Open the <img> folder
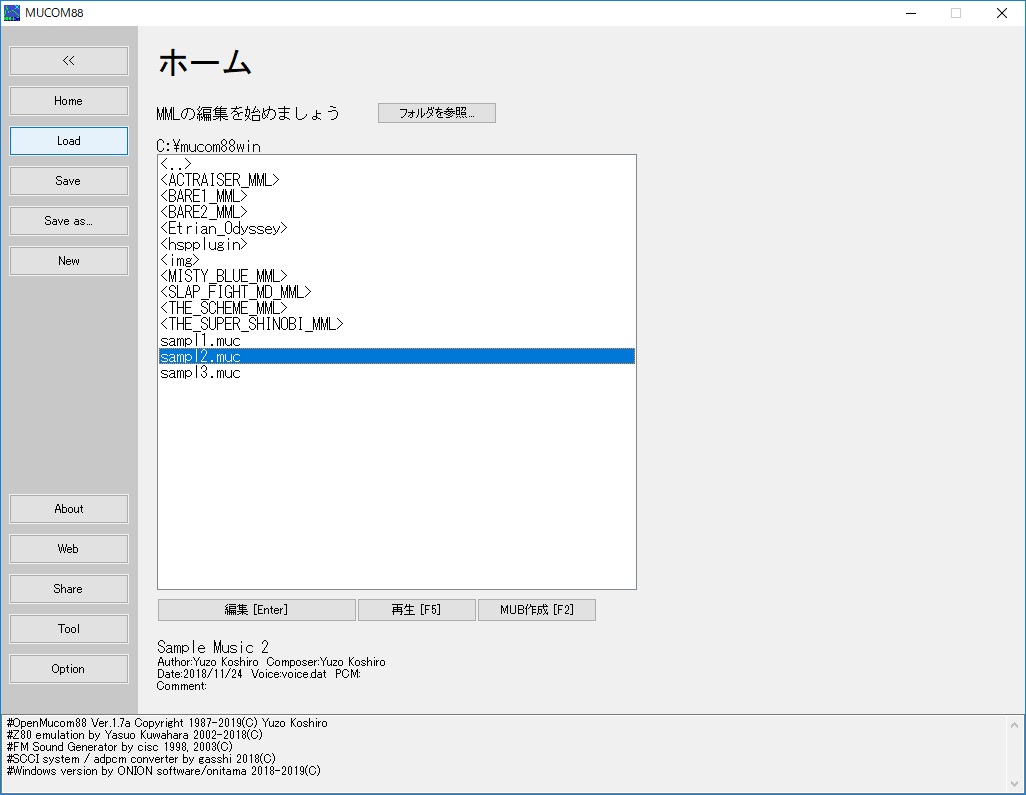 click(397, 260)
